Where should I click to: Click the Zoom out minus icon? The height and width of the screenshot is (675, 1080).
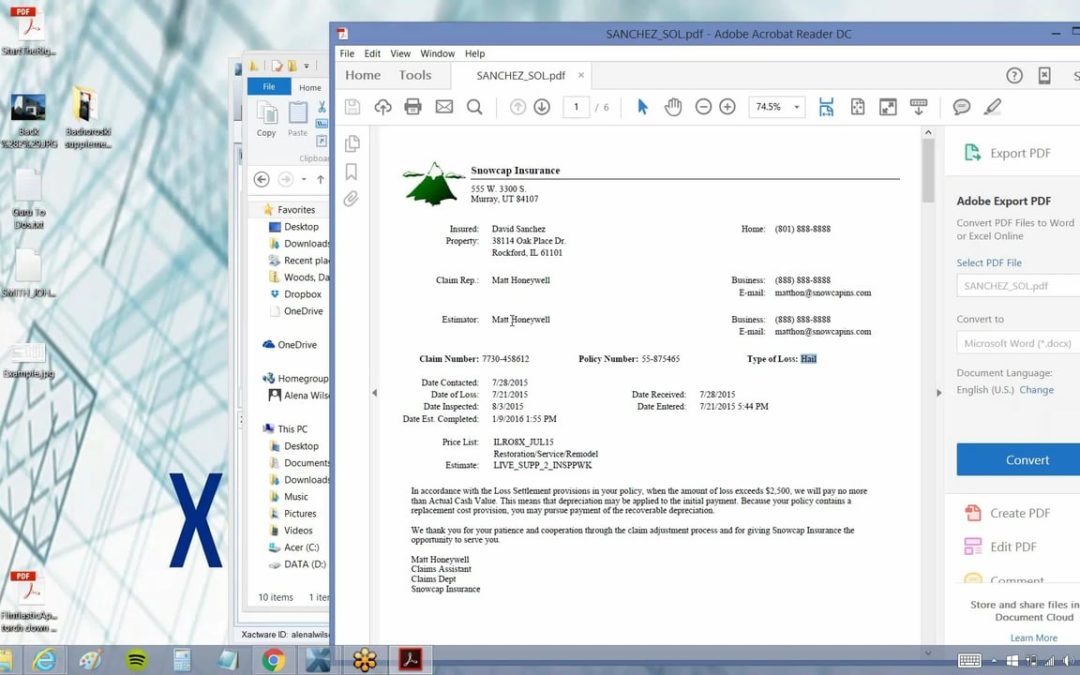(x=703, y=107)
